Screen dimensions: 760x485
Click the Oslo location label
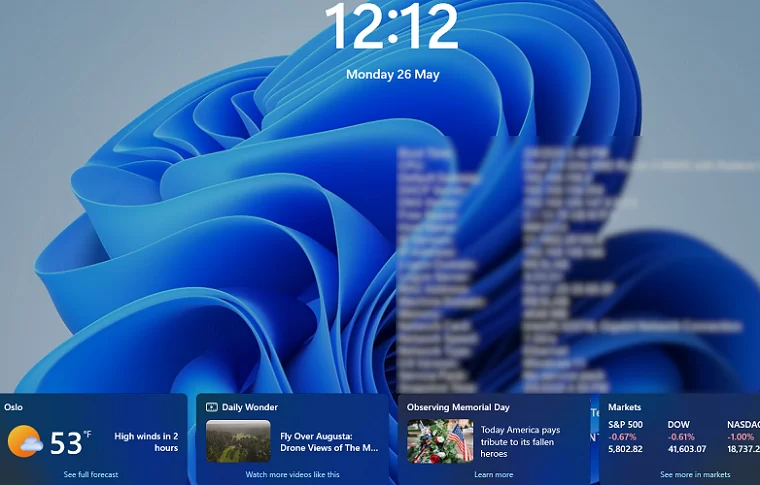click(13, 407)
